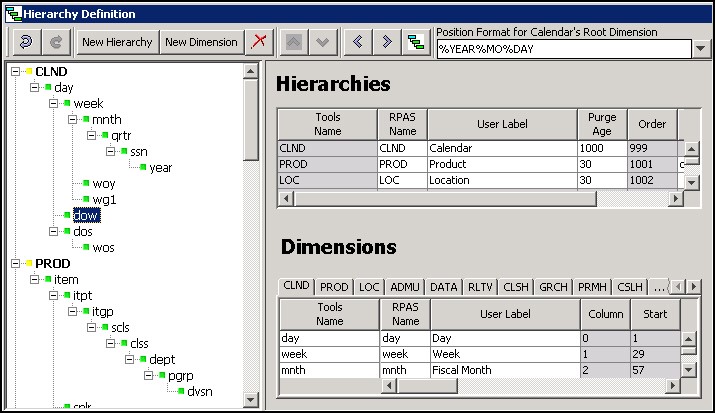This screenshot has width=715, height=413.
Task: Open the Position Format dropdown arrow
Action: pyautogui.click(x=701, y=48)
